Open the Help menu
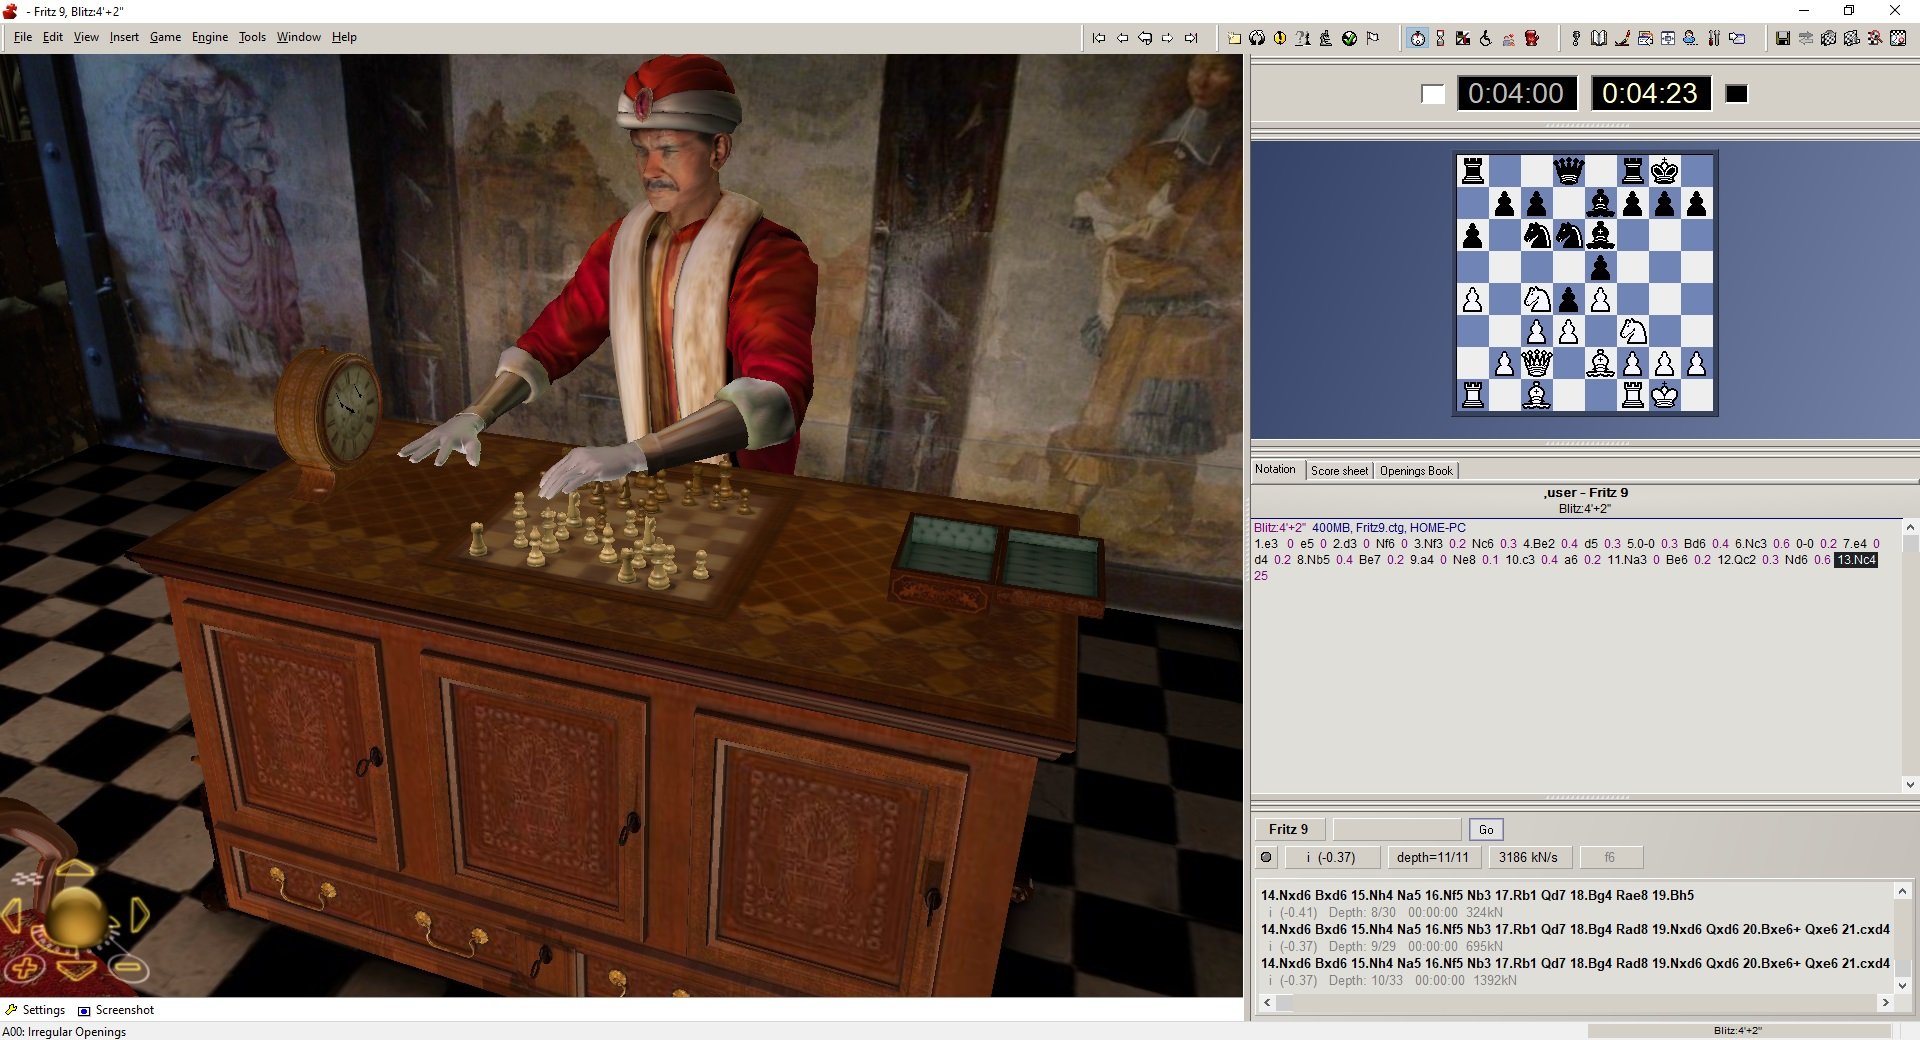1920x1040 pixels. (344, 37)
